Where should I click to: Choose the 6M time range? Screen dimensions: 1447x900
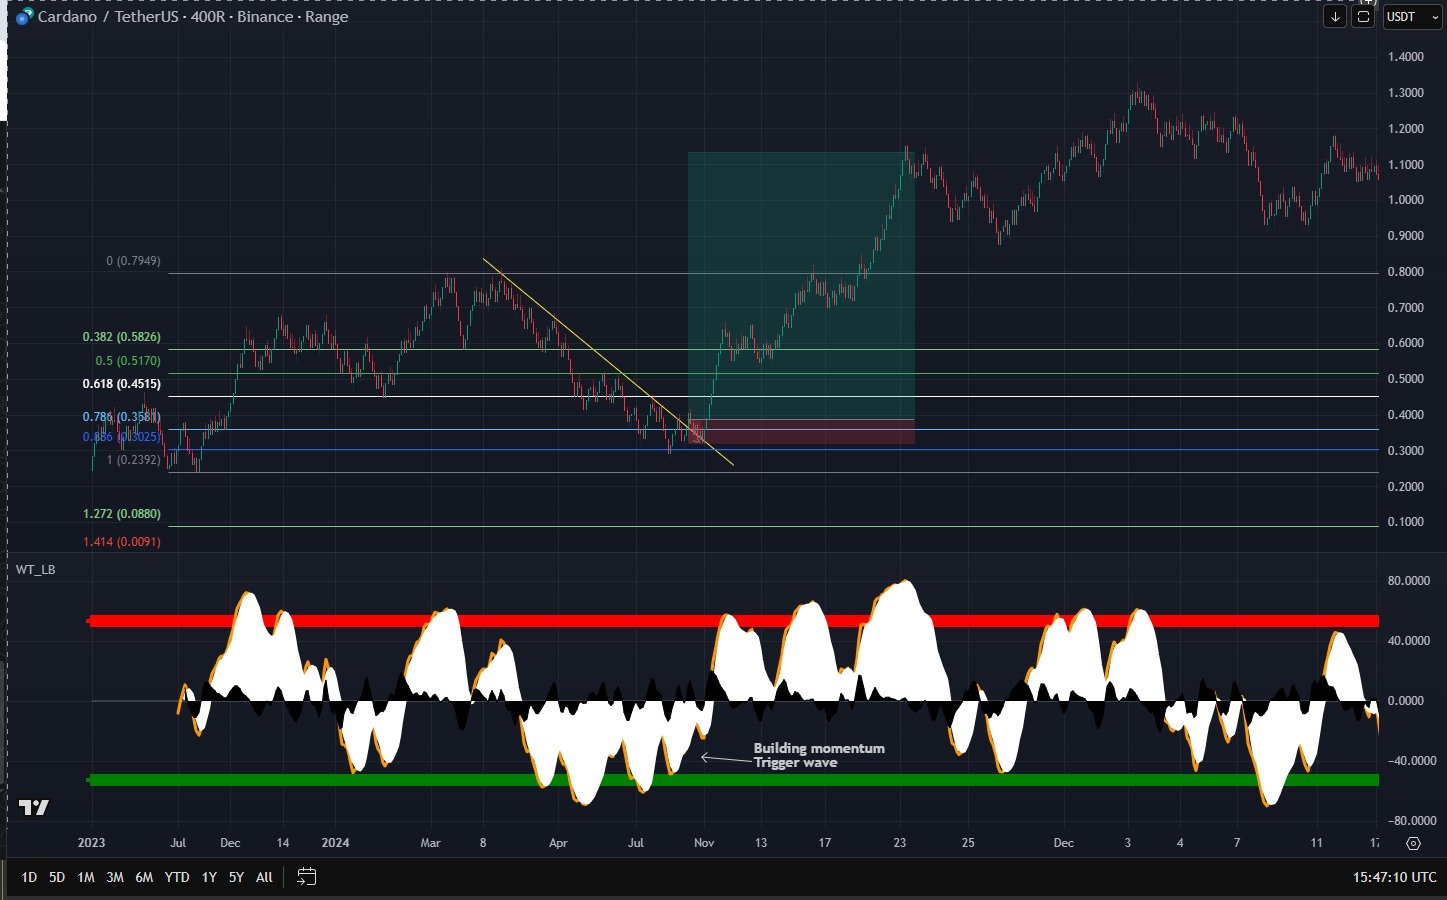[x=144, y=877]
